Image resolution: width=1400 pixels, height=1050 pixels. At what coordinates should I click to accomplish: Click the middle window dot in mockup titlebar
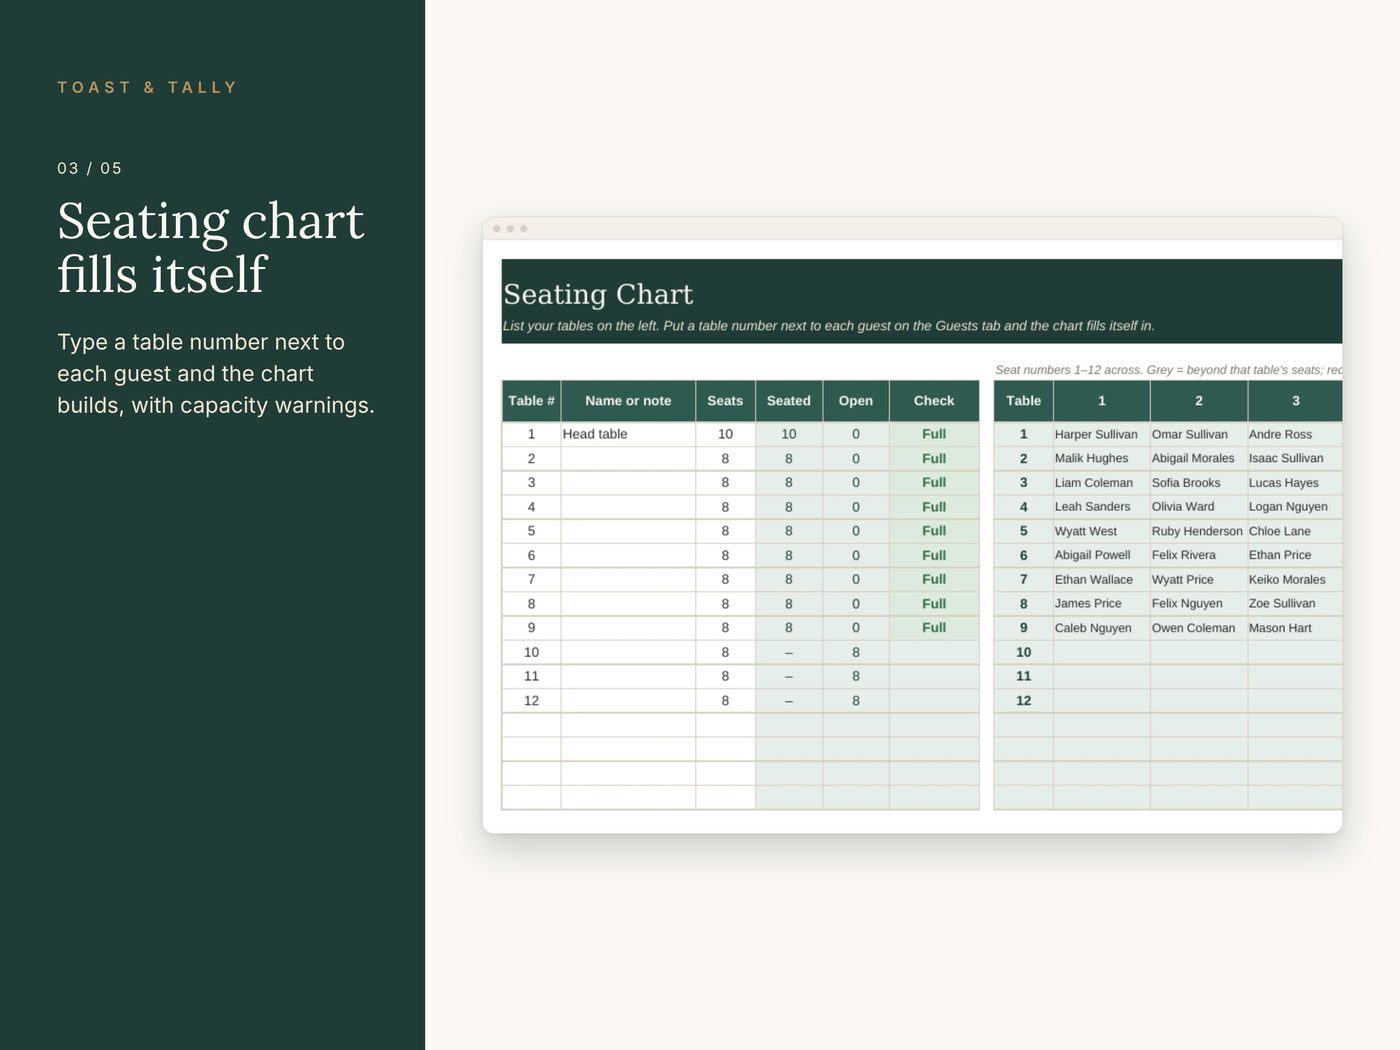(510, 229)
